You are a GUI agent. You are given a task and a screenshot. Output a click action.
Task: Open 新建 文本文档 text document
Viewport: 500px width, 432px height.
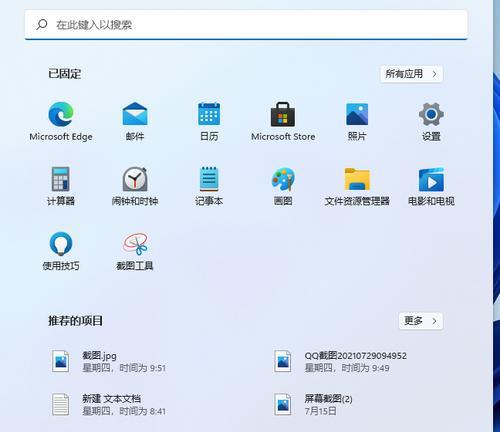[109, 404]
